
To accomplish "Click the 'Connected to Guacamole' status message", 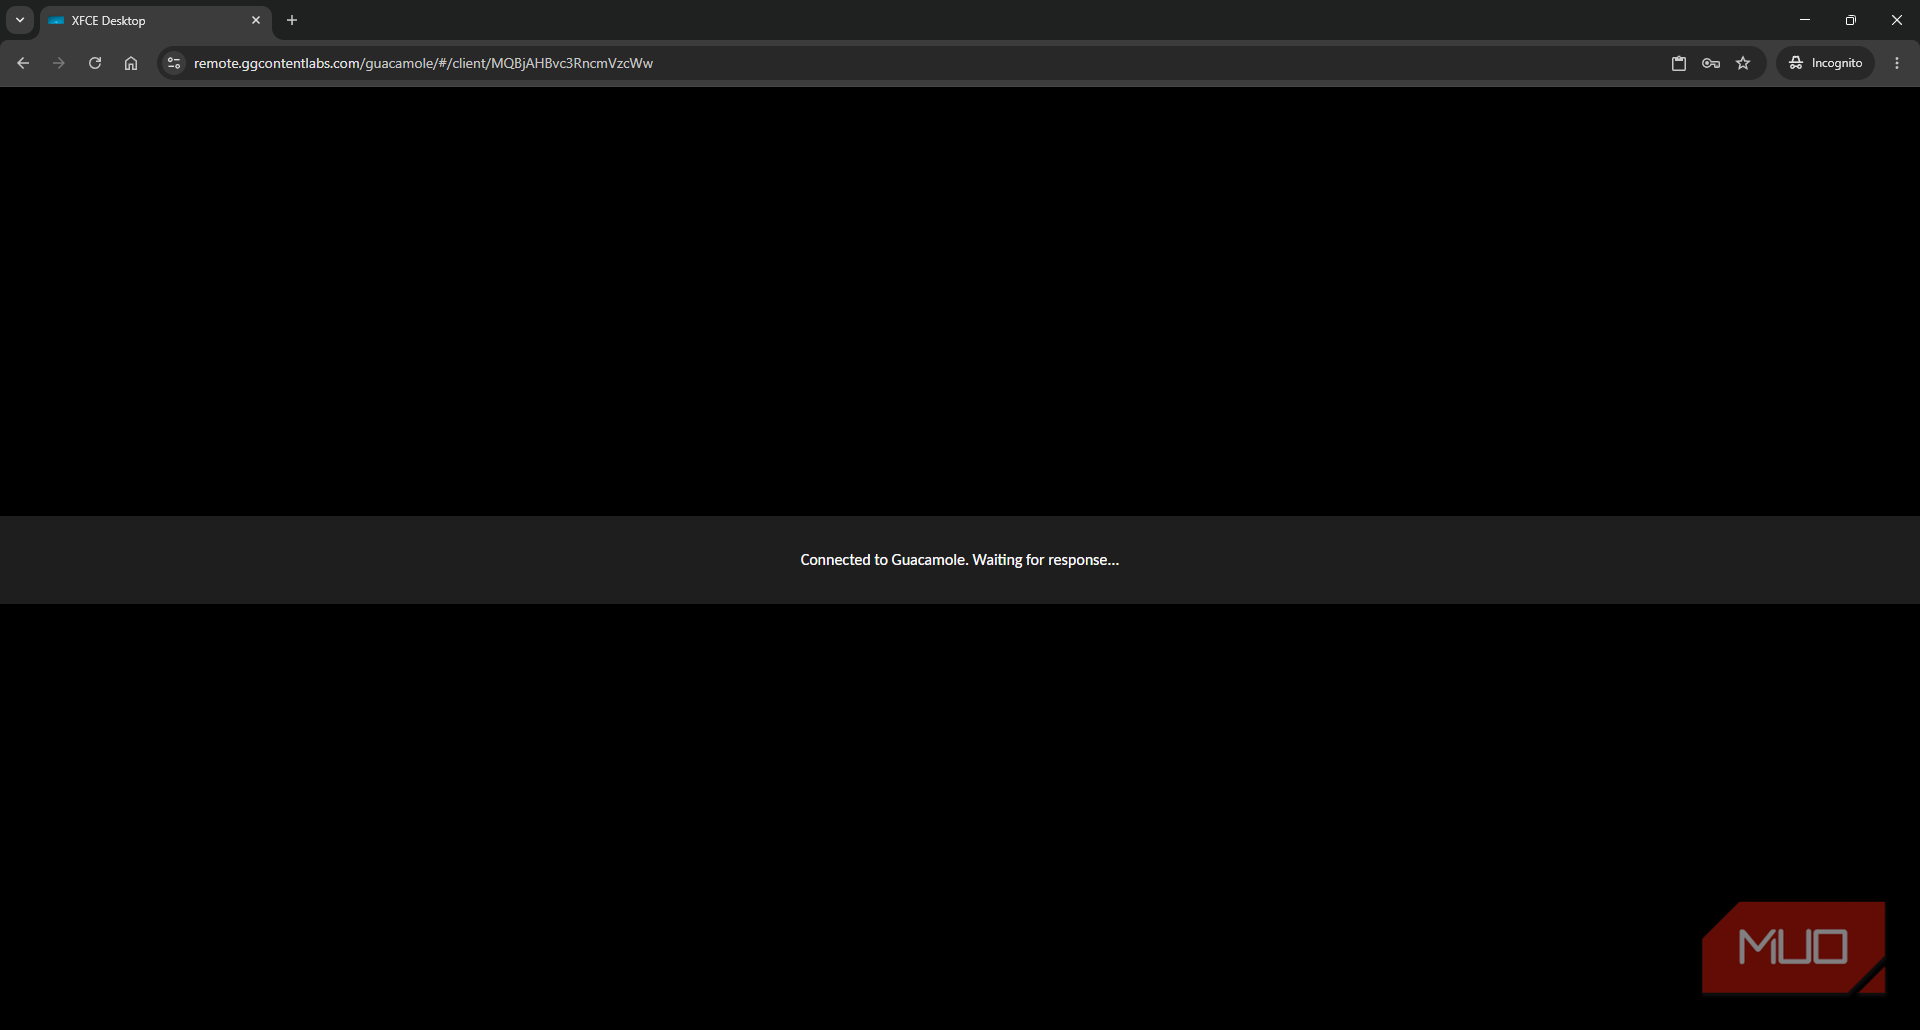I will (x=960, y=560).
